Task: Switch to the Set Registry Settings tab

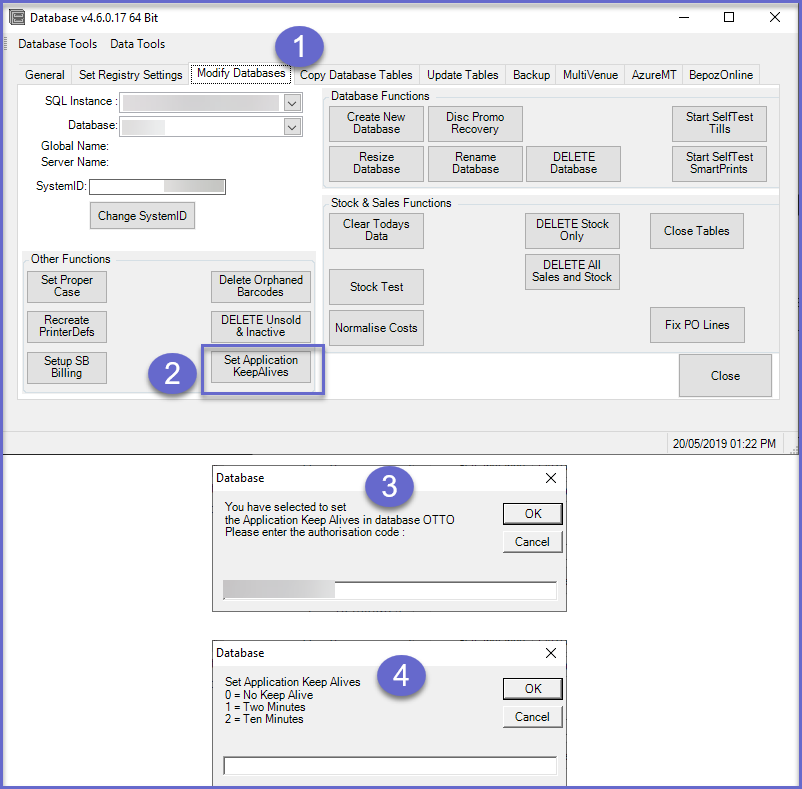Action: pos(131,75)
